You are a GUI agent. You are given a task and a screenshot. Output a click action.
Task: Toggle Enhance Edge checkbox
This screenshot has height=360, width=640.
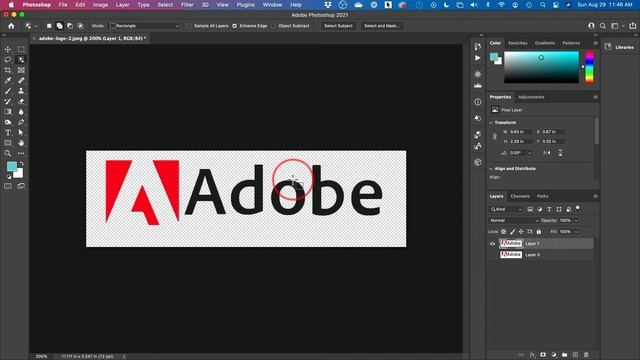pyautogui.click(x=235, y=26)
